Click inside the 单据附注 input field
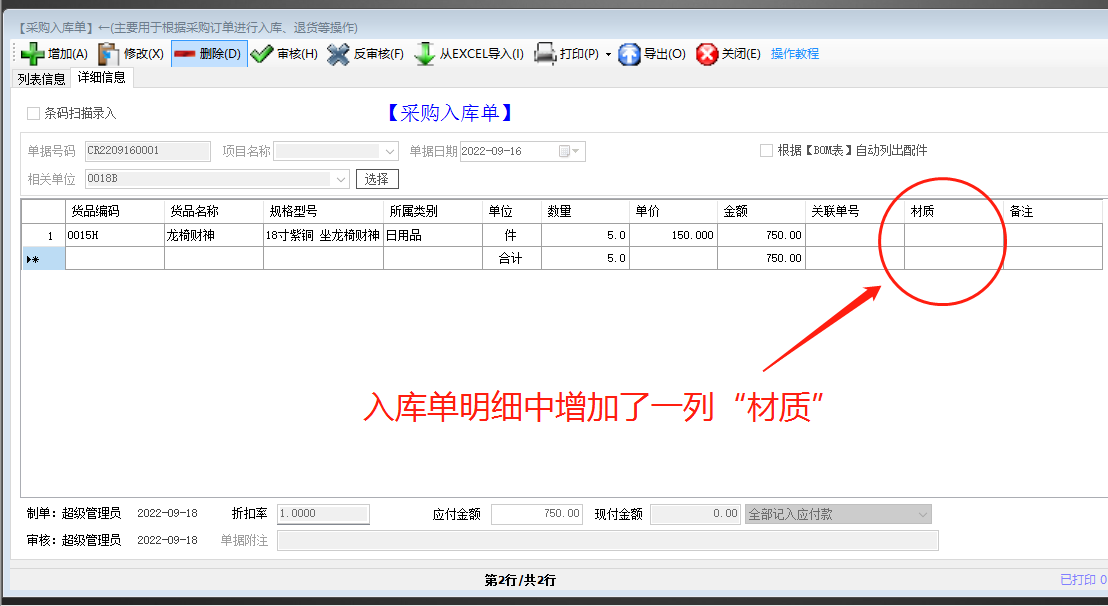Image resolution: width=1108 pixels, height=606 pixels. tap(600, 540)
